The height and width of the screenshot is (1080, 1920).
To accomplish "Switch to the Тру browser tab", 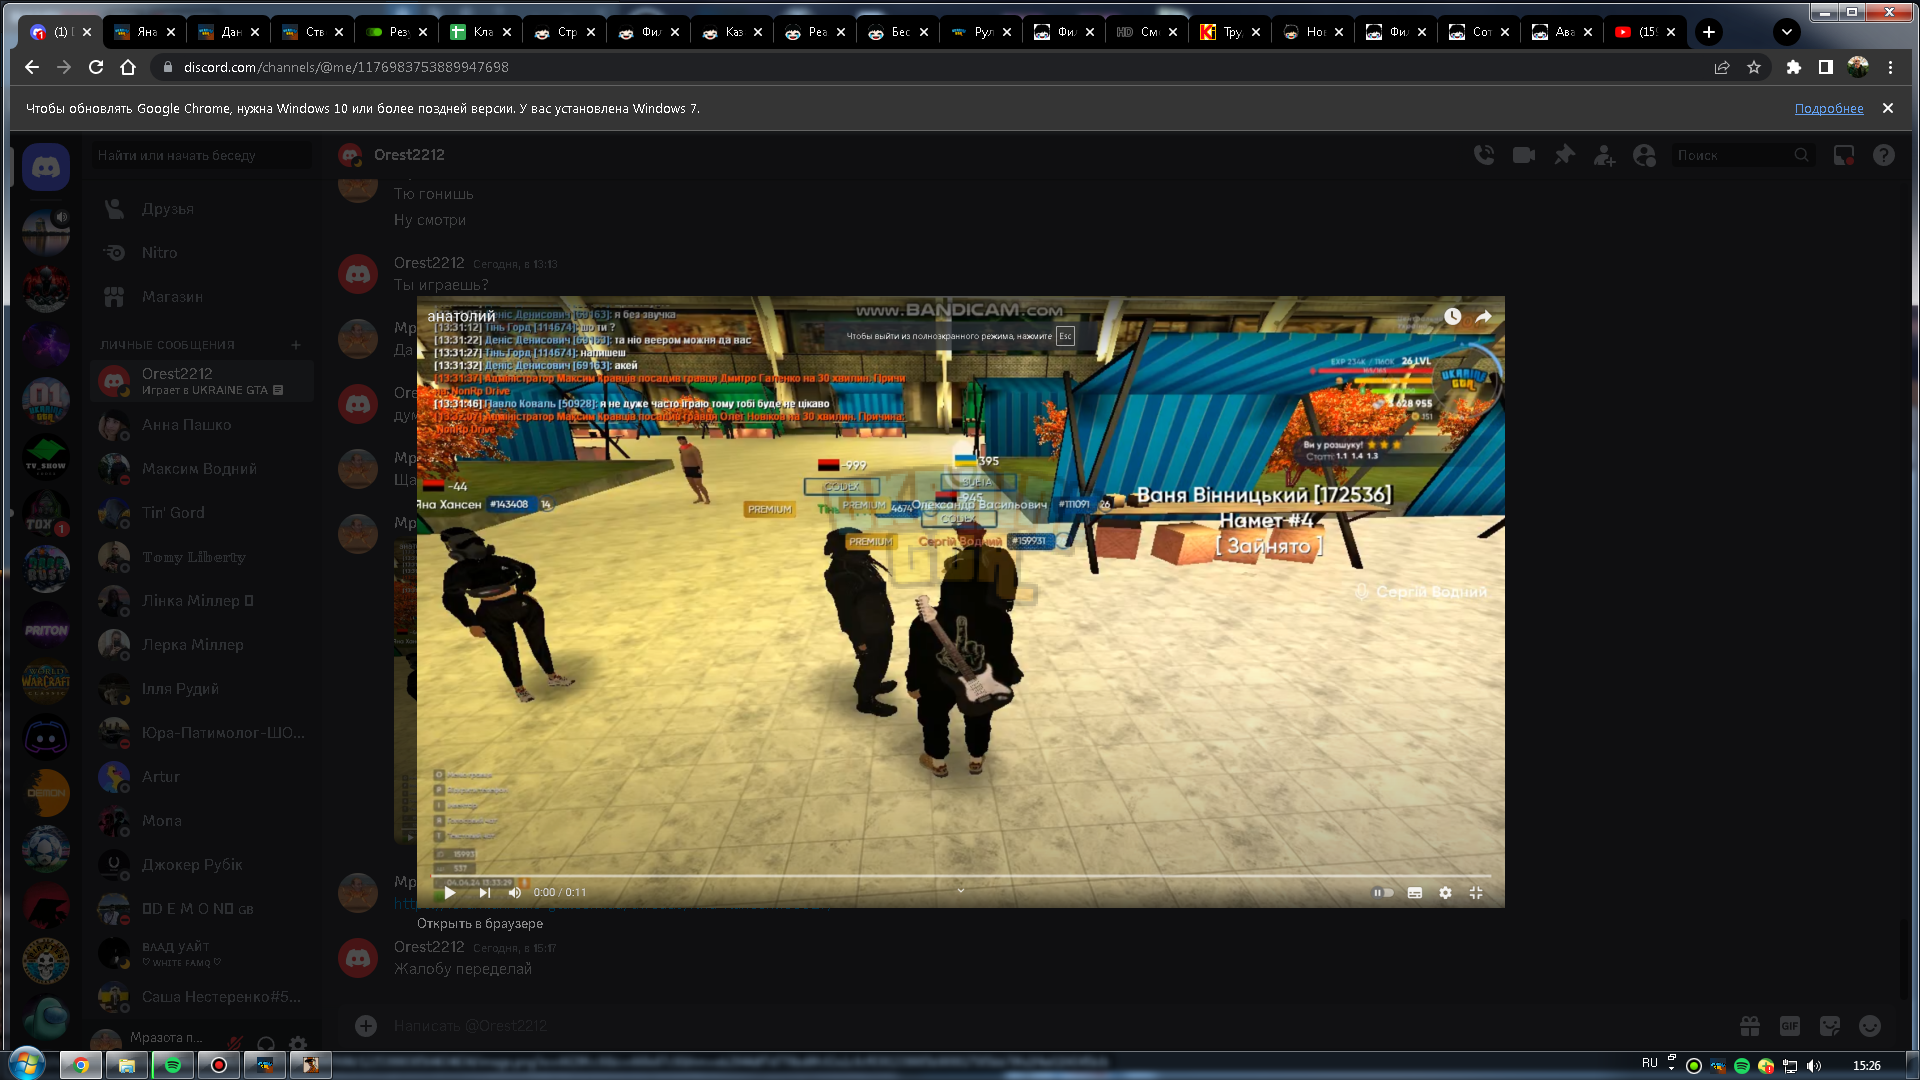I will point(1230,32).
